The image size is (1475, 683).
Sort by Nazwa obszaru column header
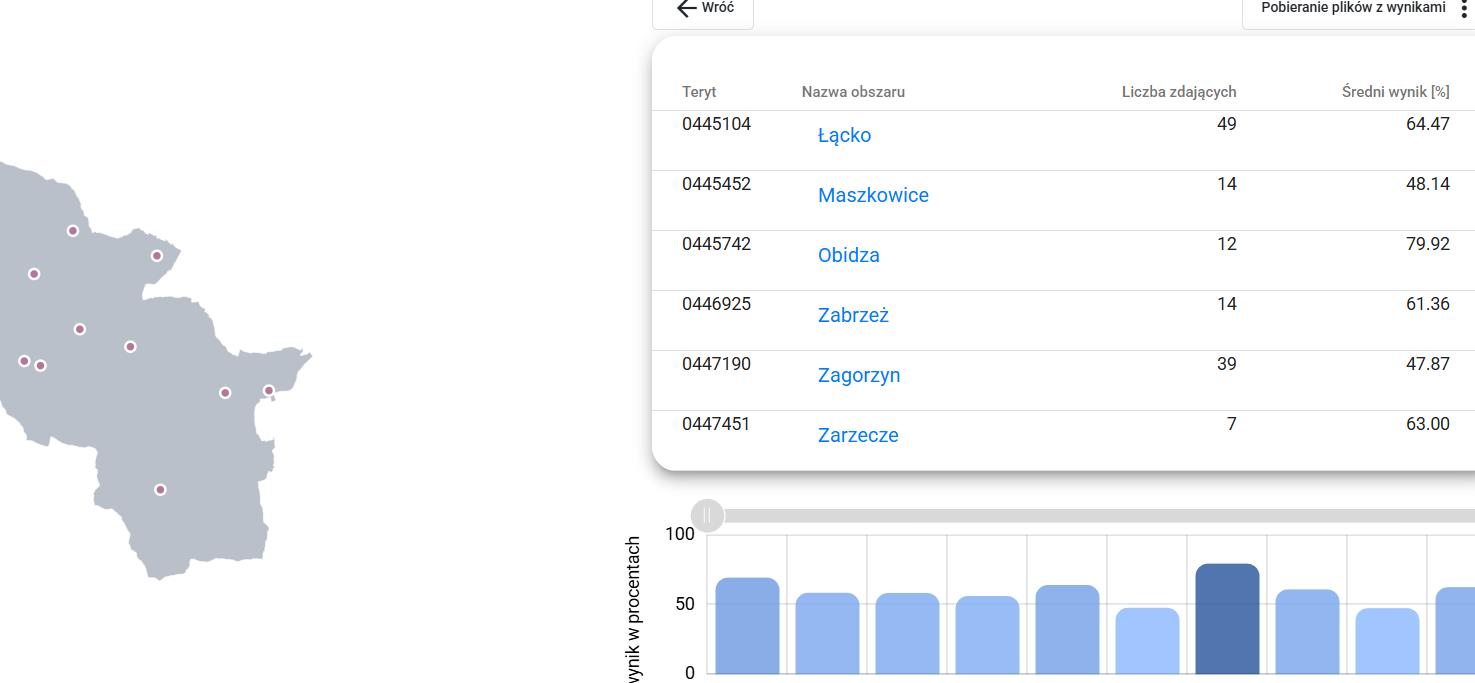(853, 92)
